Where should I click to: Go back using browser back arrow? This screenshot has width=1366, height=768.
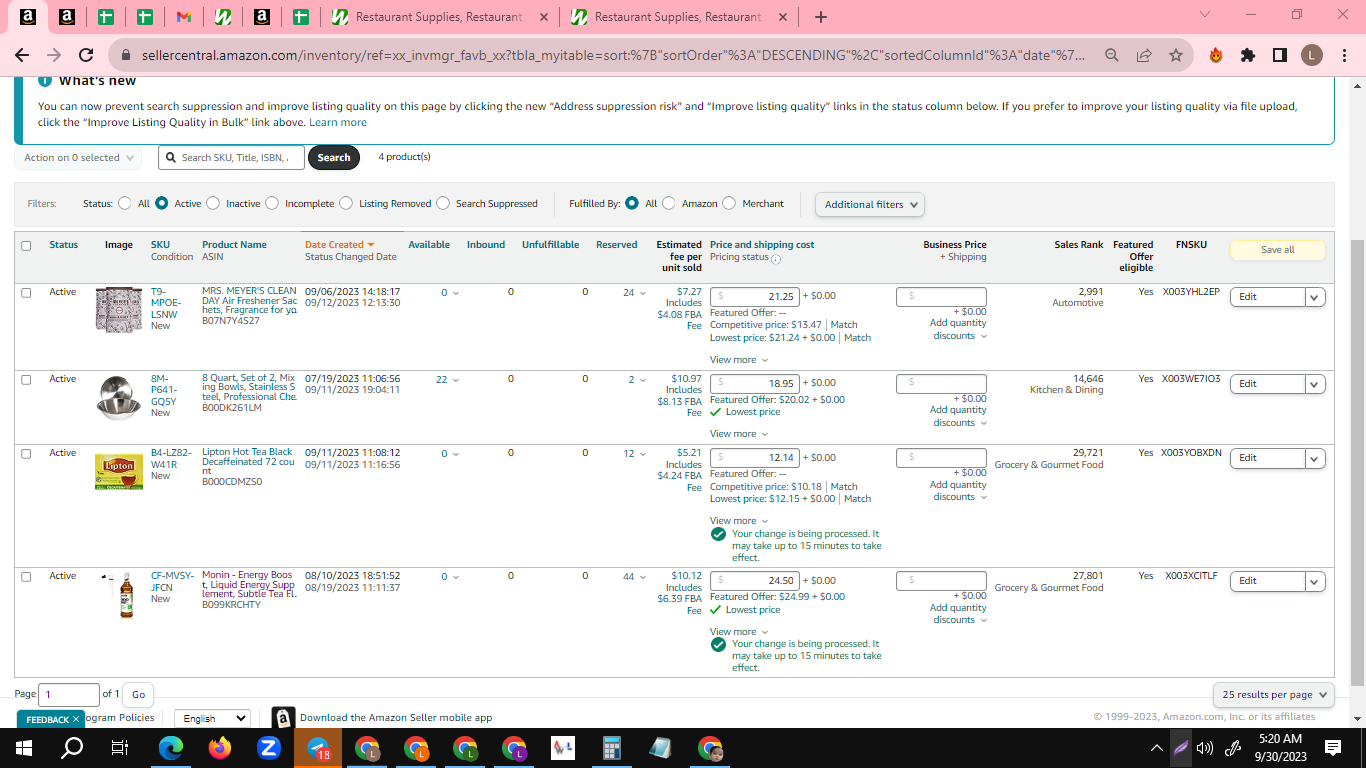pyautogui.click(x=22, y=56)
